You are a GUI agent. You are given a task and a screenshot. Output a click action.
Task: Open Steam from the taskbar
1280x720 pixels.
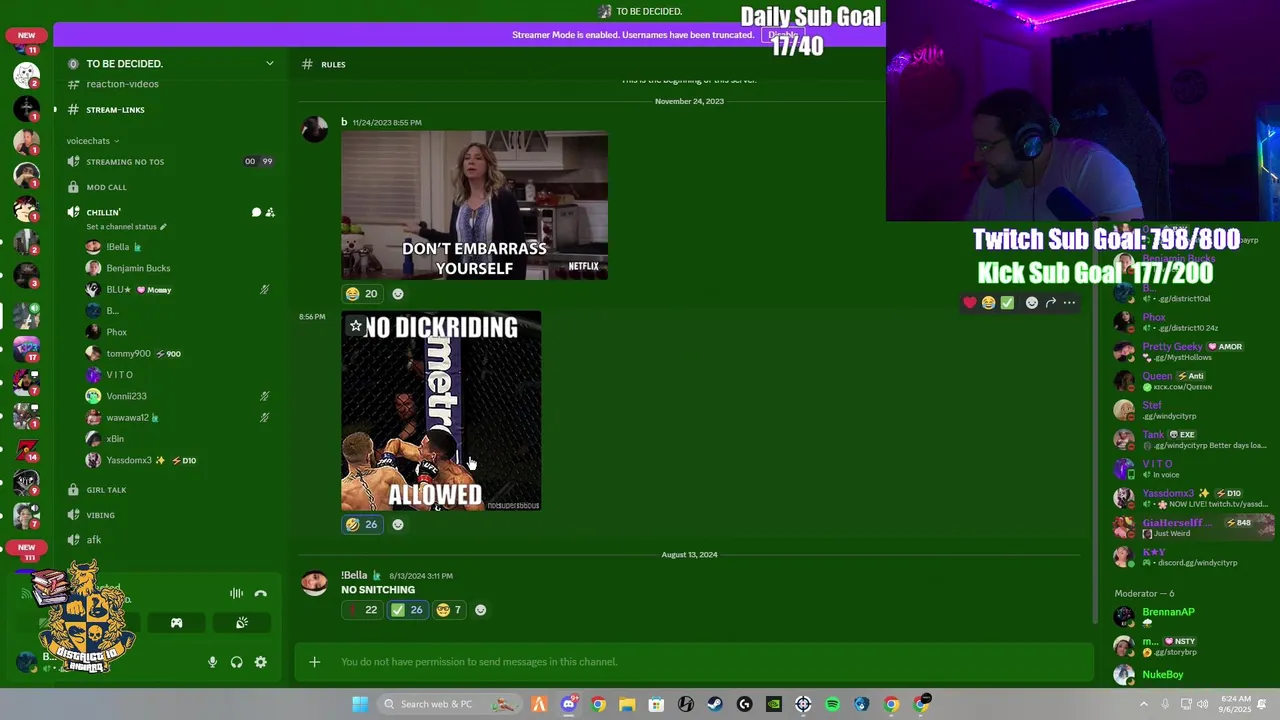(x=715, y=704)
